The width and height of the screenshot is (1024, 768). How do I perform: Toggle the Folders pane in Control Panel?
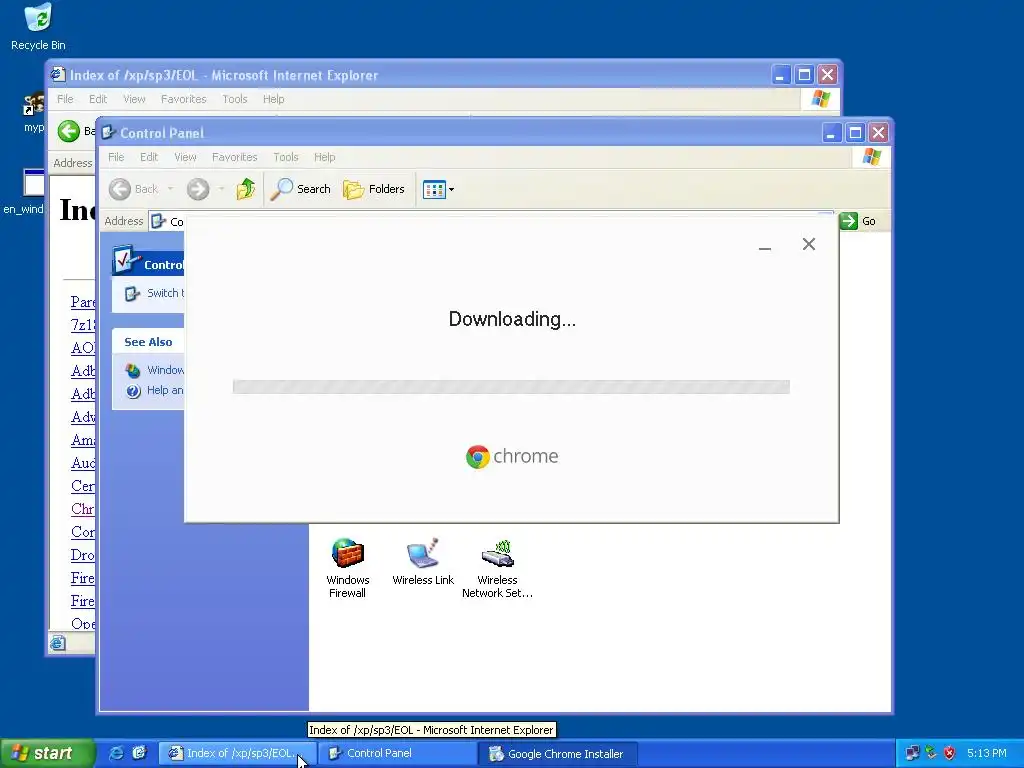(x=374, y=189)
